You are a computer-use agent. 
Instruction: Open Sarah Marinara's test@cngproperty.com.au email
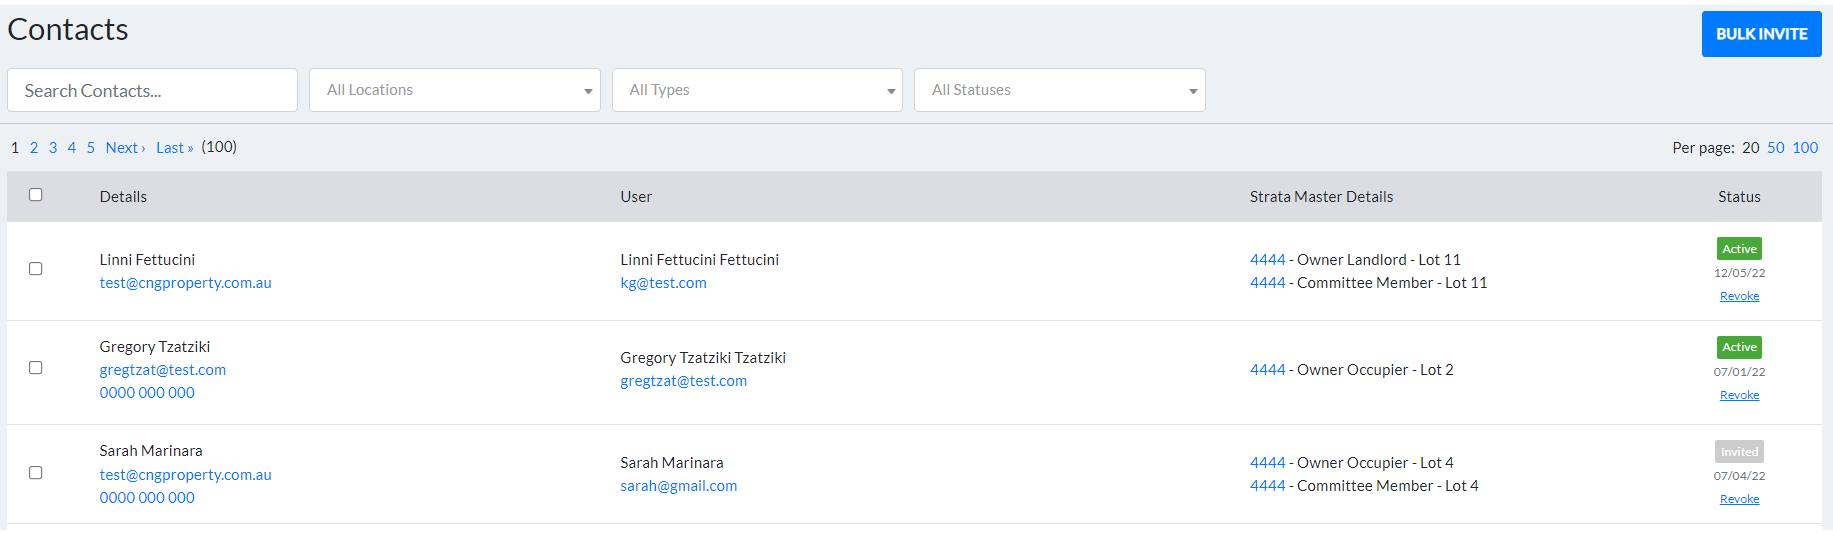tap(186, 475)
